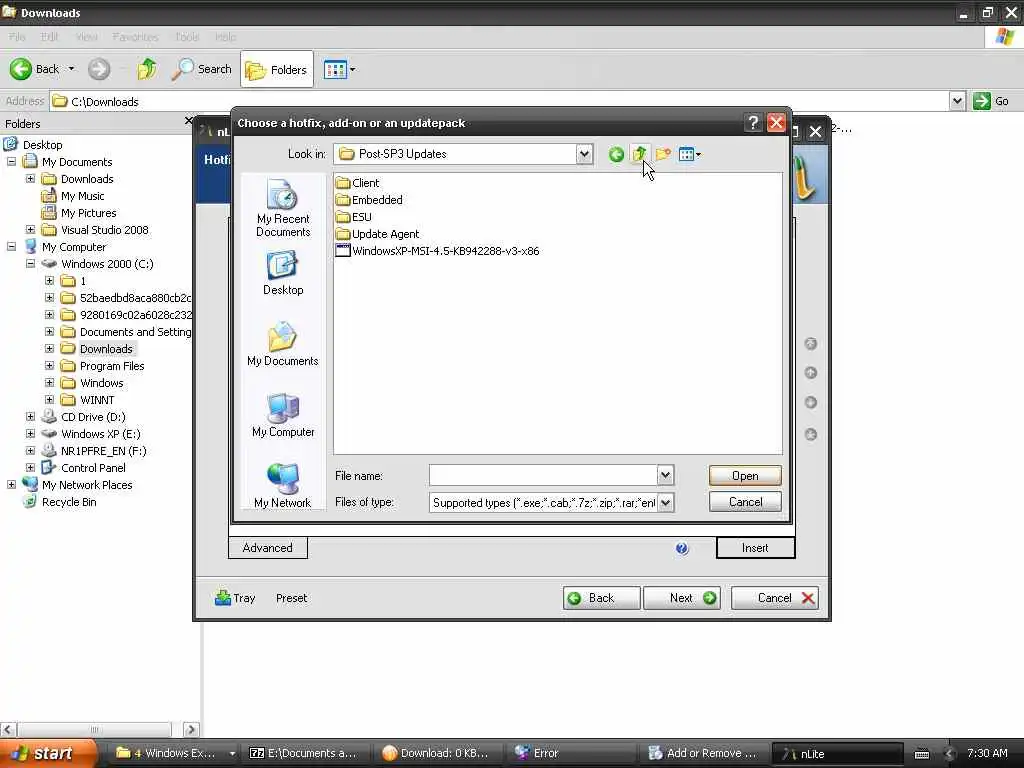The image size is (1024, 768).
Task: Click Cancel in file dialog
Action: click(x=745, y=502)
